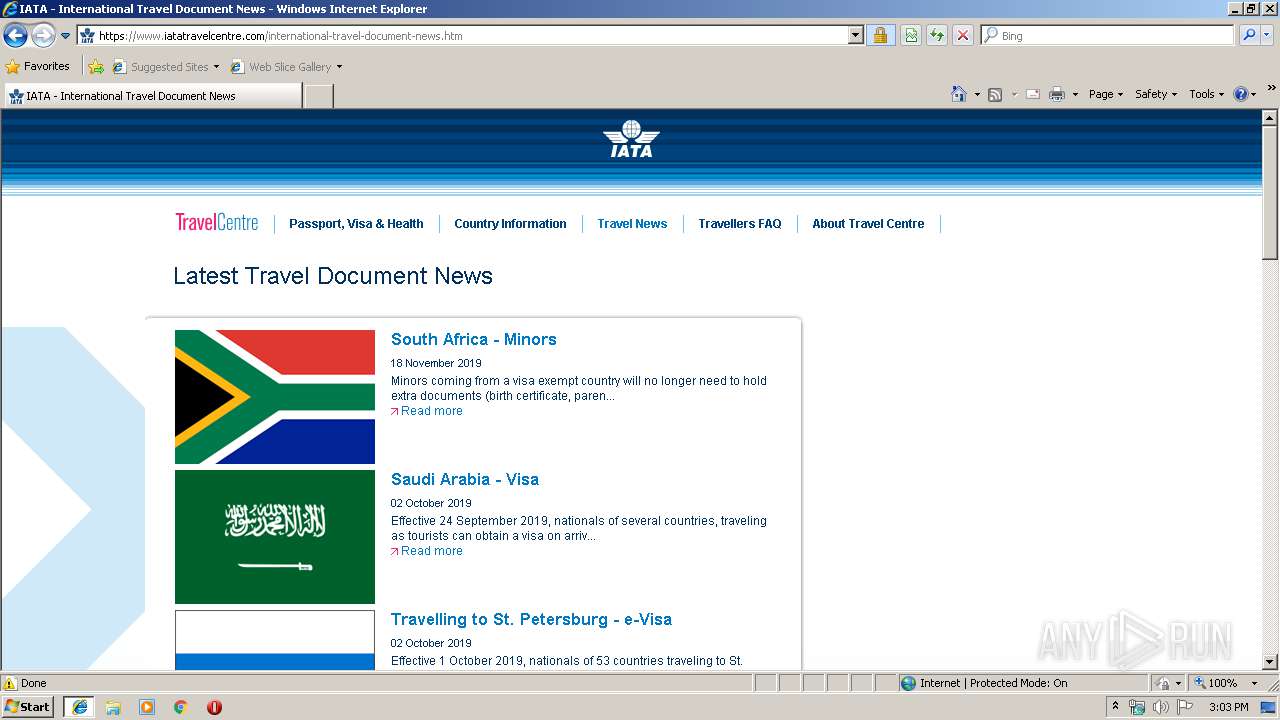Viewport: 1280px width, 720px height.
Task: Open Passport, Visa & Health menu item
Action: coord(356,224)
